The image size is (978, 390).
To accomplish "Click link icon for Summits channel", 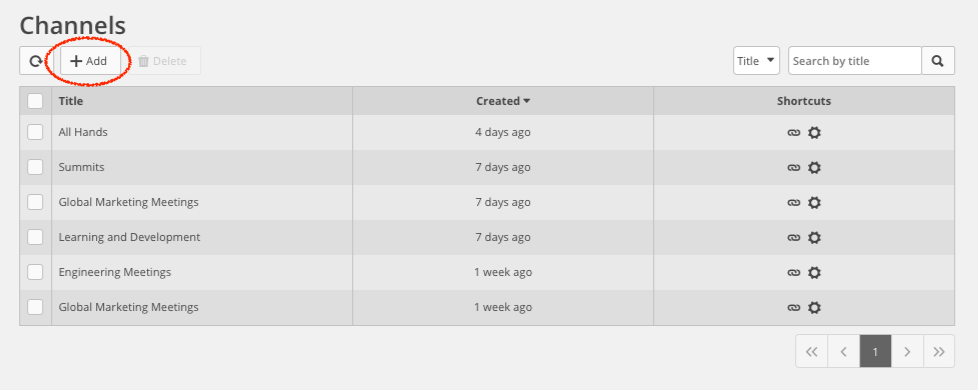I will click(793, 167).
